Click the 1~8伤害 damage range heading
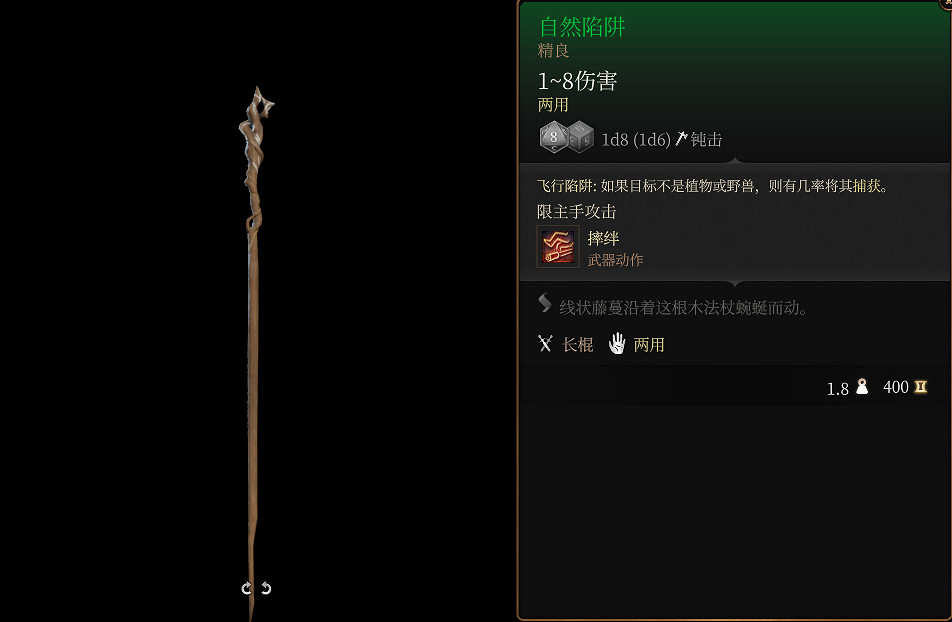 coord(577,81)
